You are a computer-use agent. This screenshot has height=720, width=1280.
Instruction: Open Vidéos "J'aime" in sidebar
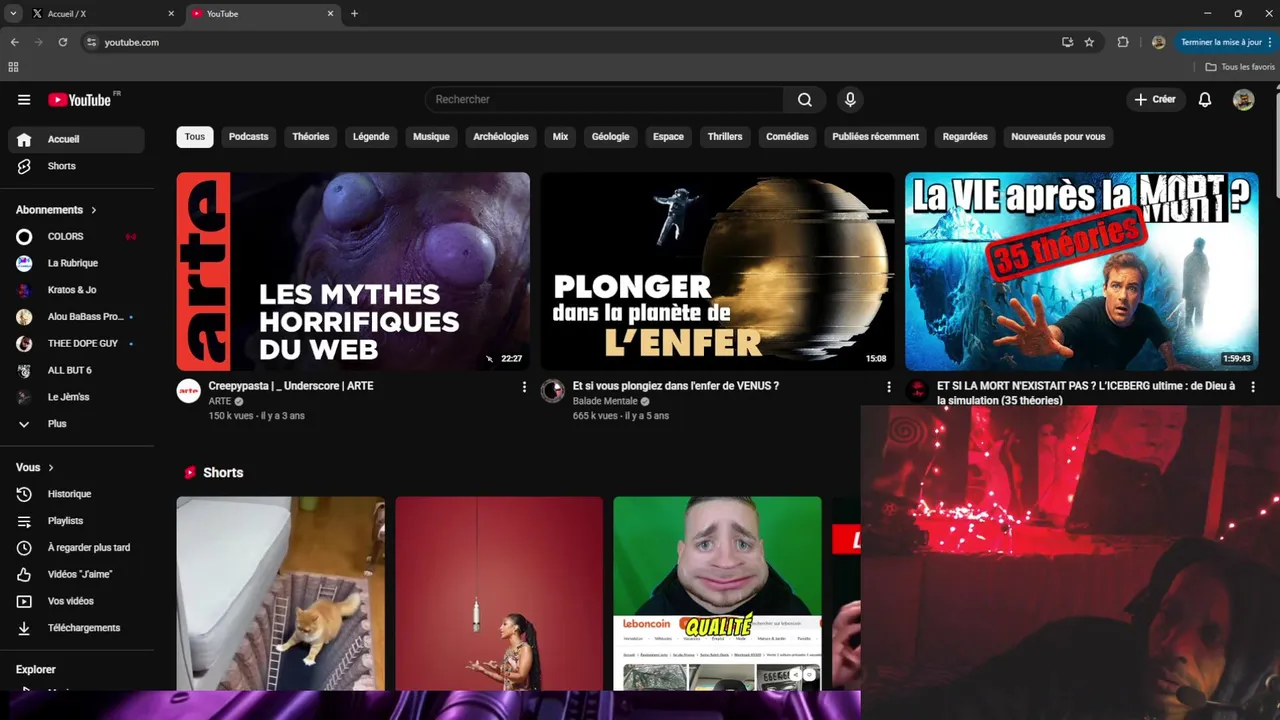[80, 575]
